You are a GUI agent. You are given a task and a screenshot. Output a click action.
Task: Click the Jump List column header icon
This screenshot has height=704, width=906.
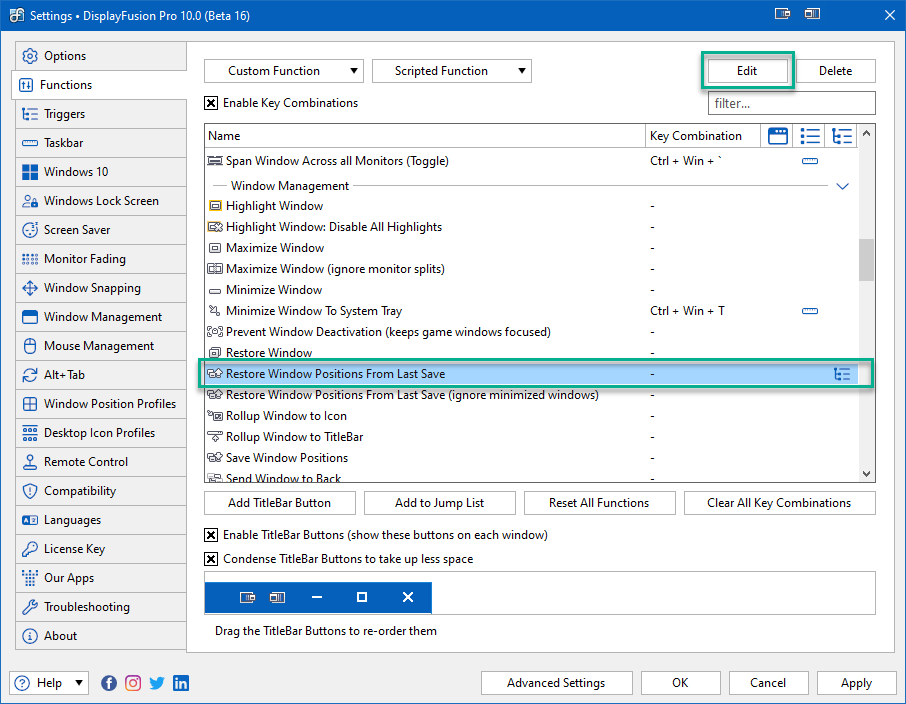pyautogui.click(x=810, y=136)
